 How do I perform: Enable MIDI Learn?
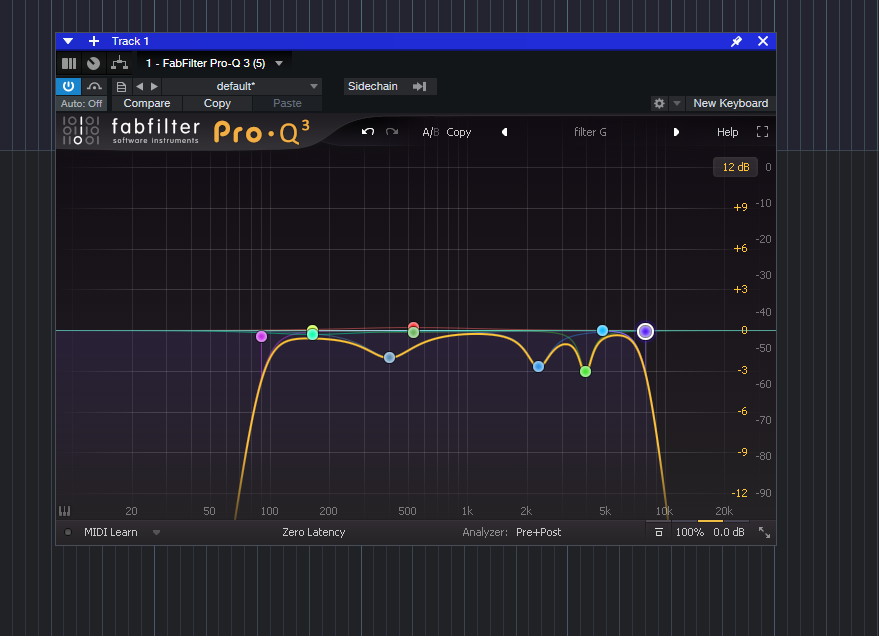(110, 532)
